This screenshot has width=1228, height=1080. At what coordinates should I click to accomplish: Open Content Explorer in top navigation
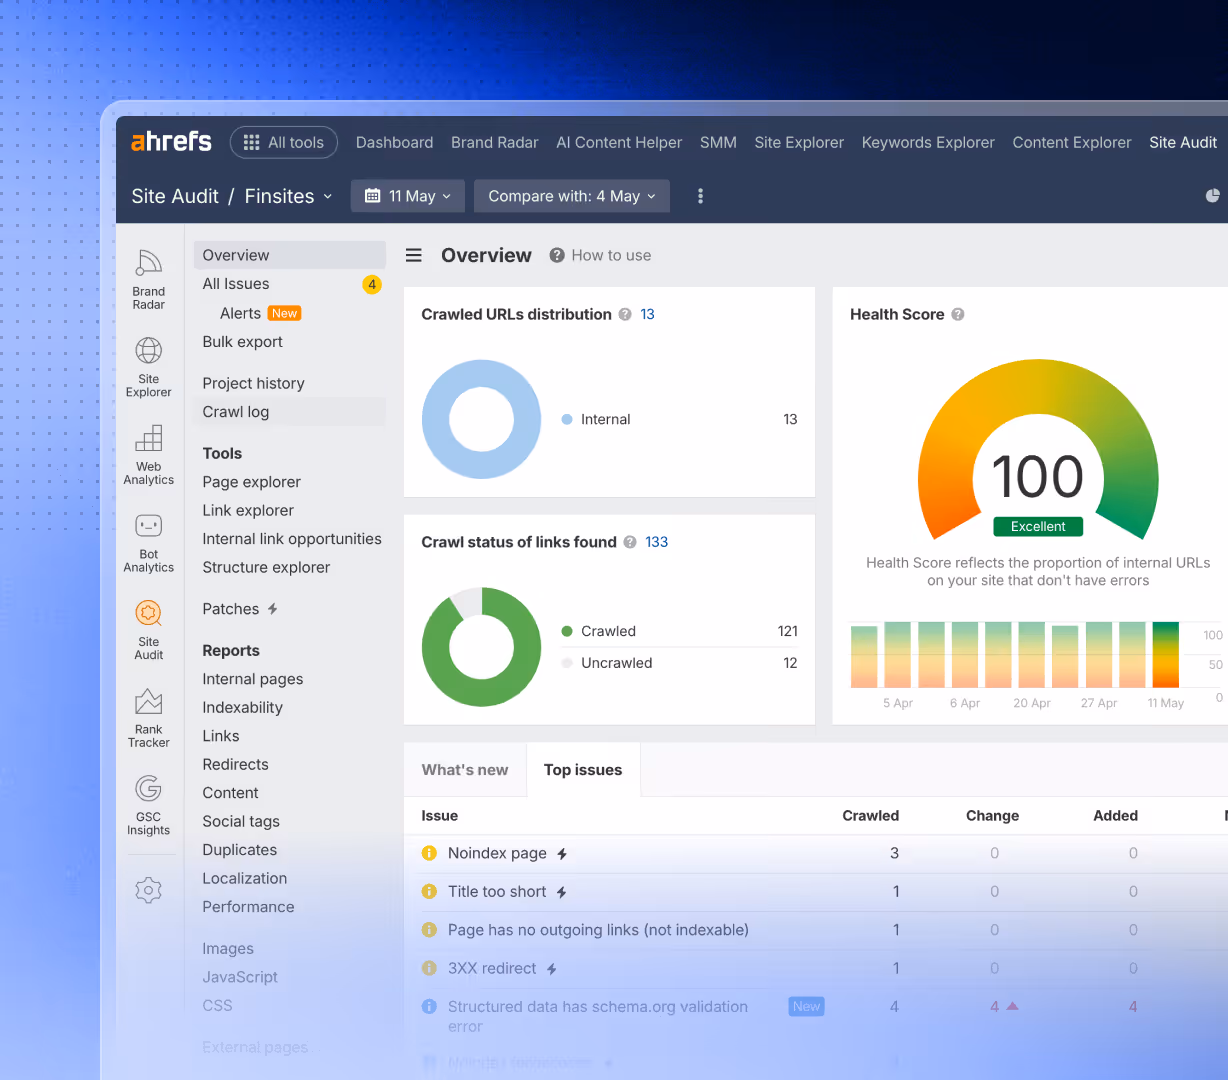click(x=1072, y=142)
